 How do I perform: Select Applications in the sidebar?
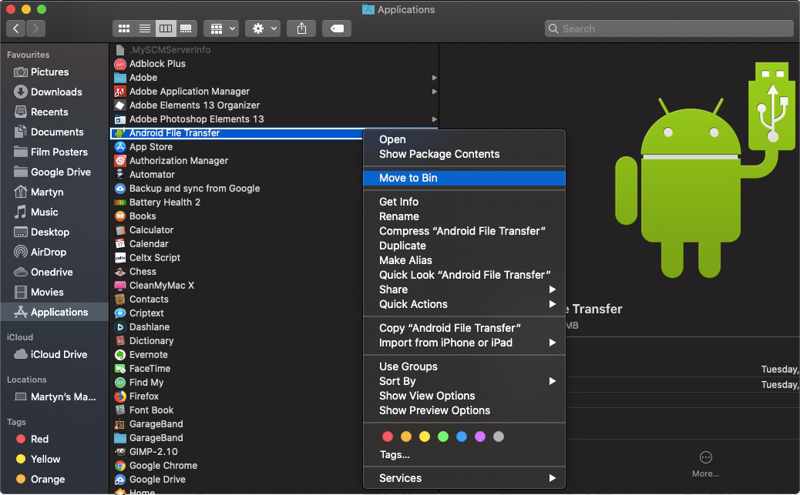(54, 312)
